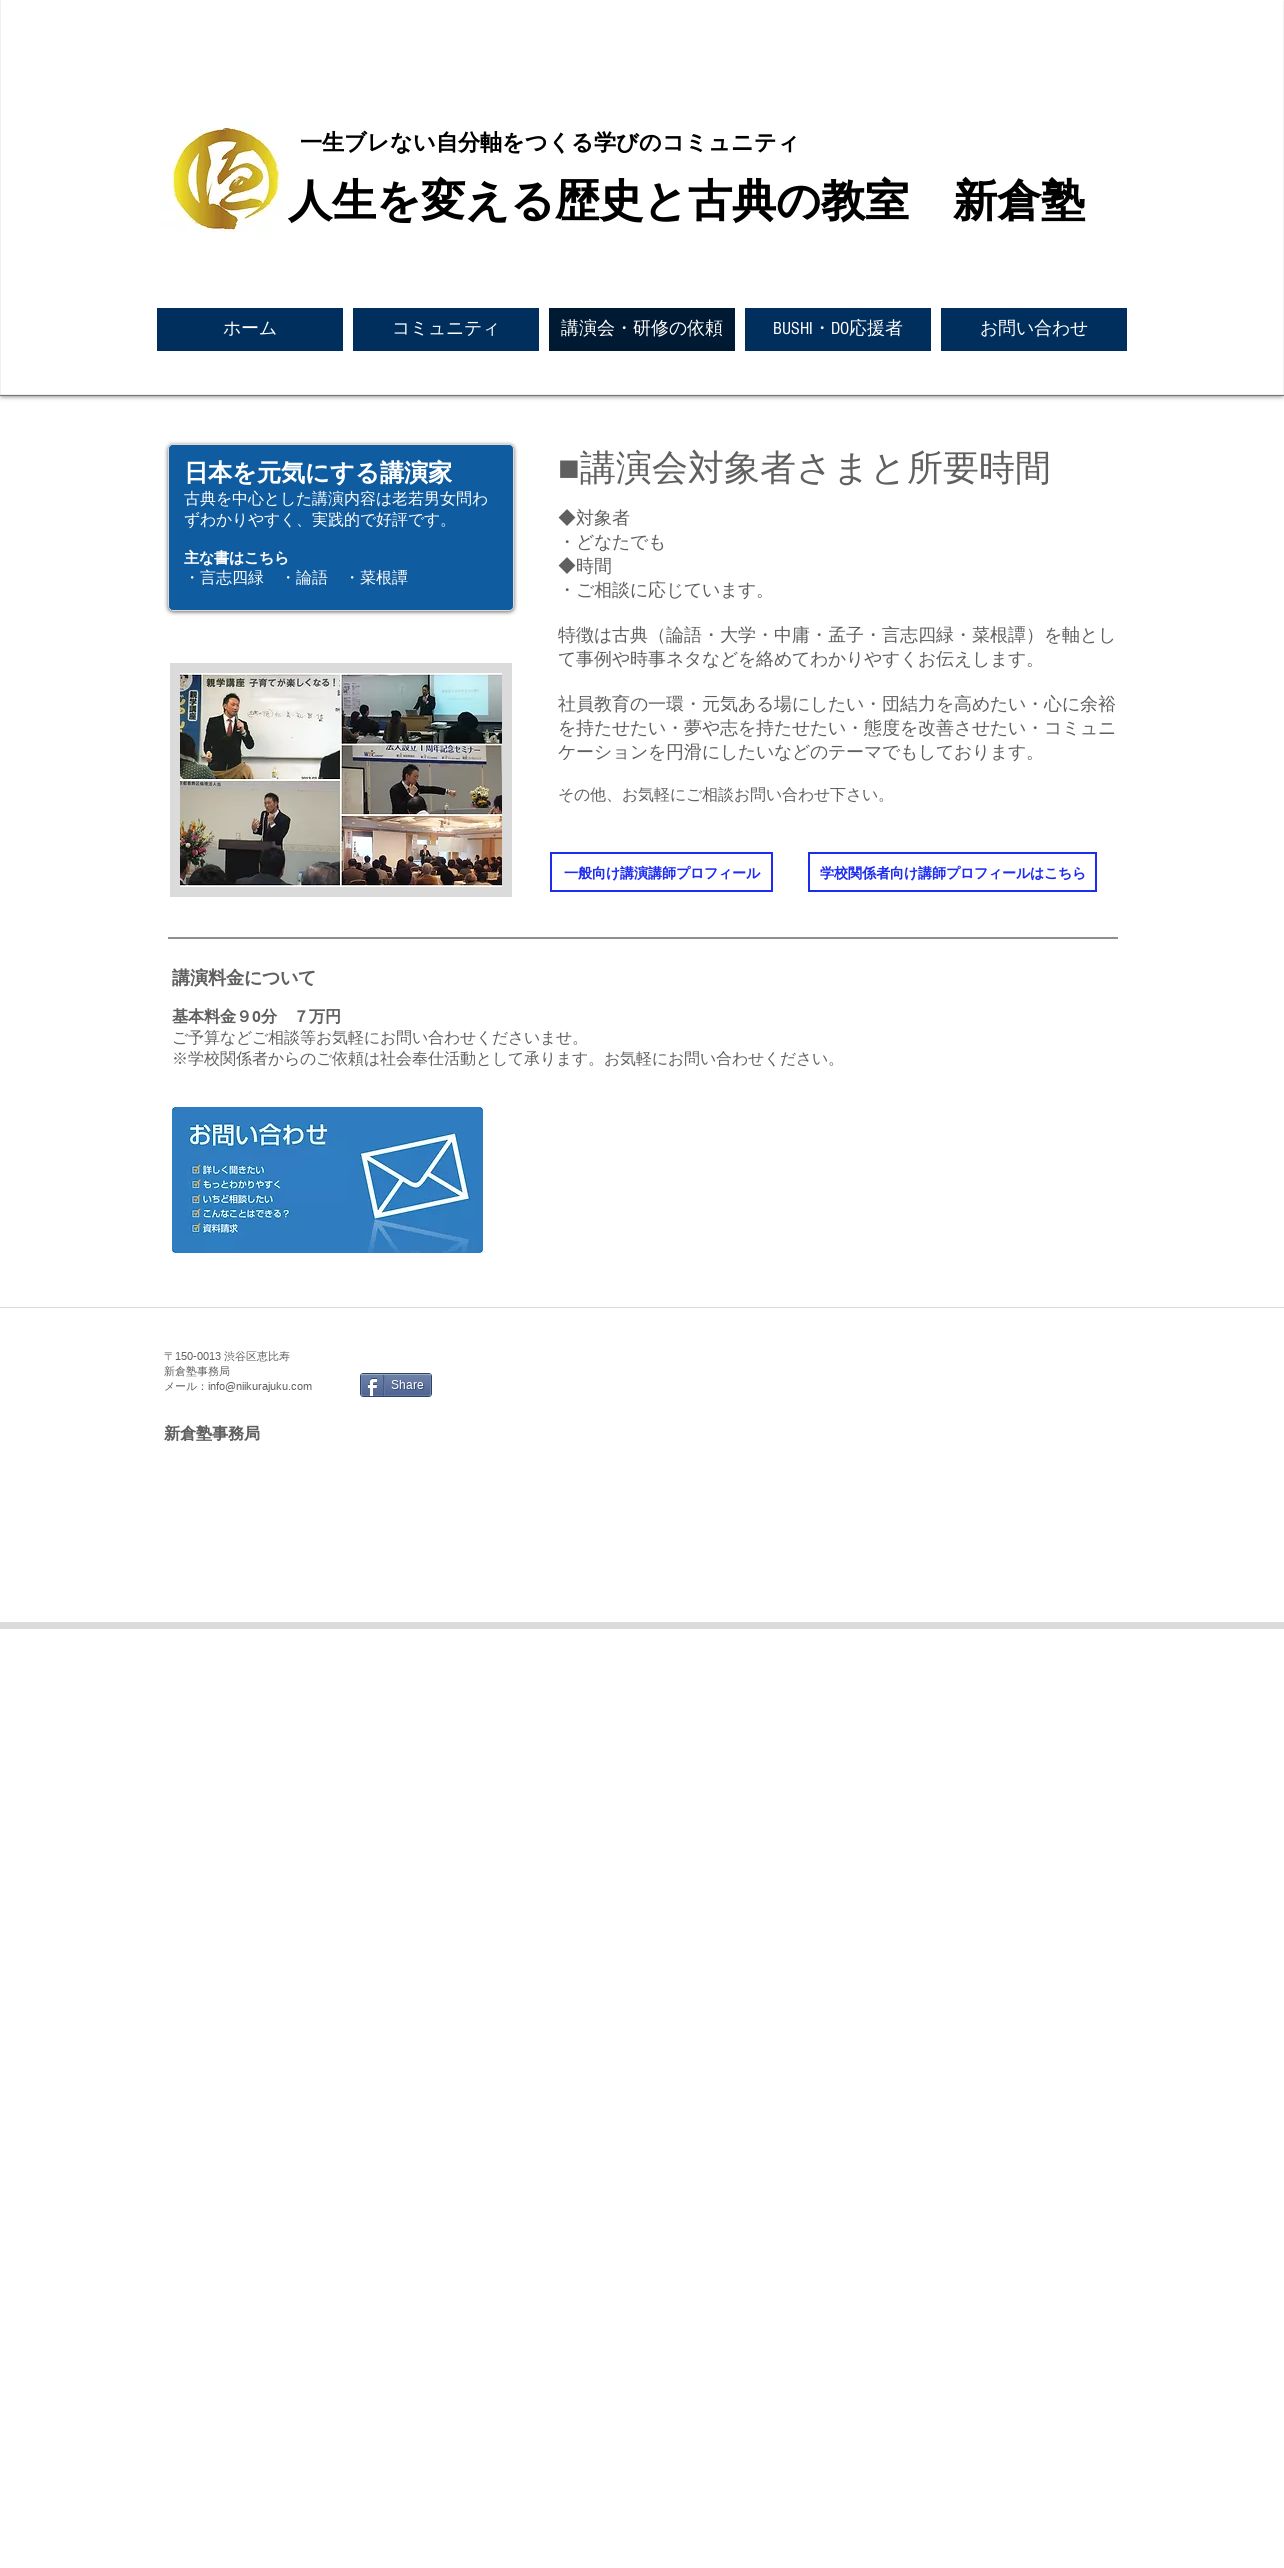Open 学校関係者向け講師プロフィールはこちら button
This screenshot has height=2568, width=1284.
(952, 872)
